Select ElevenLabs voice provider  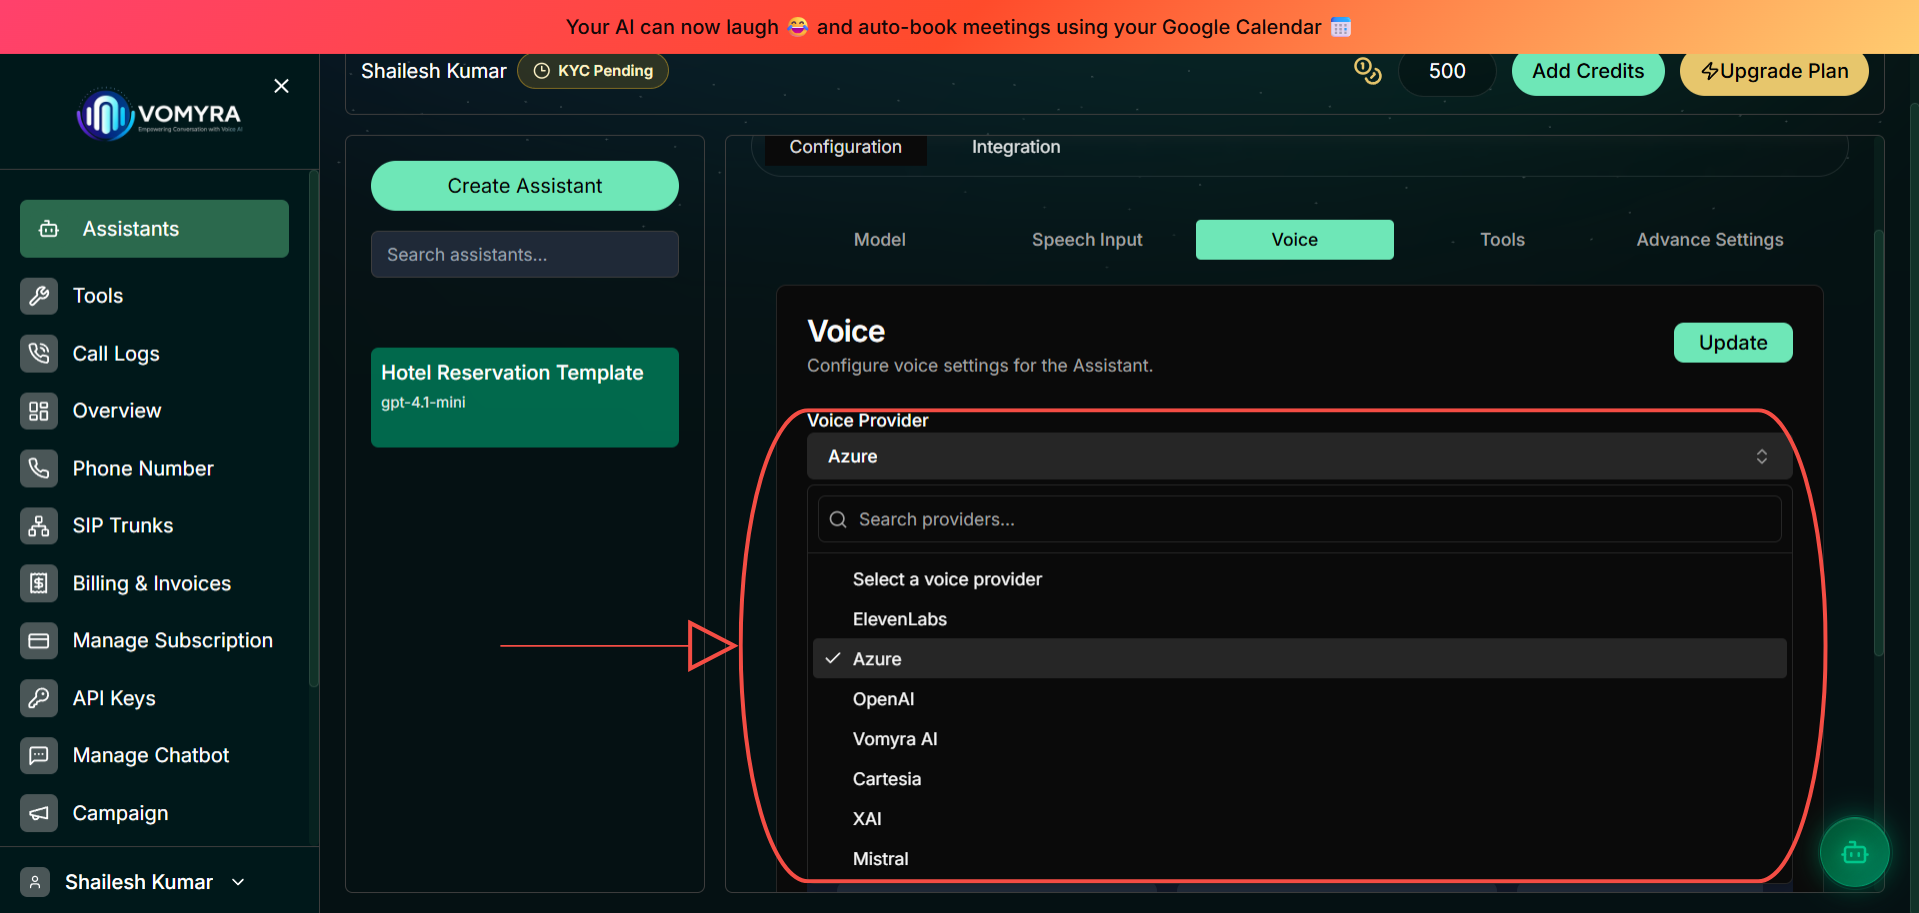click(1299, 619)
